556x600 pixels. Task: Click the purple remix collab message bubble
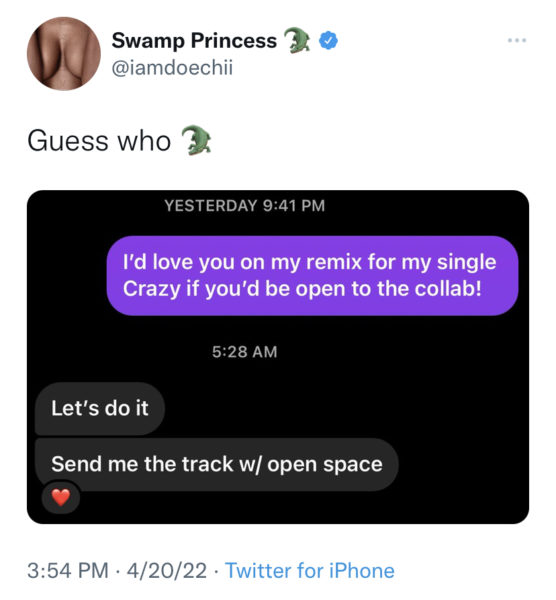click(x=312, y=276)
